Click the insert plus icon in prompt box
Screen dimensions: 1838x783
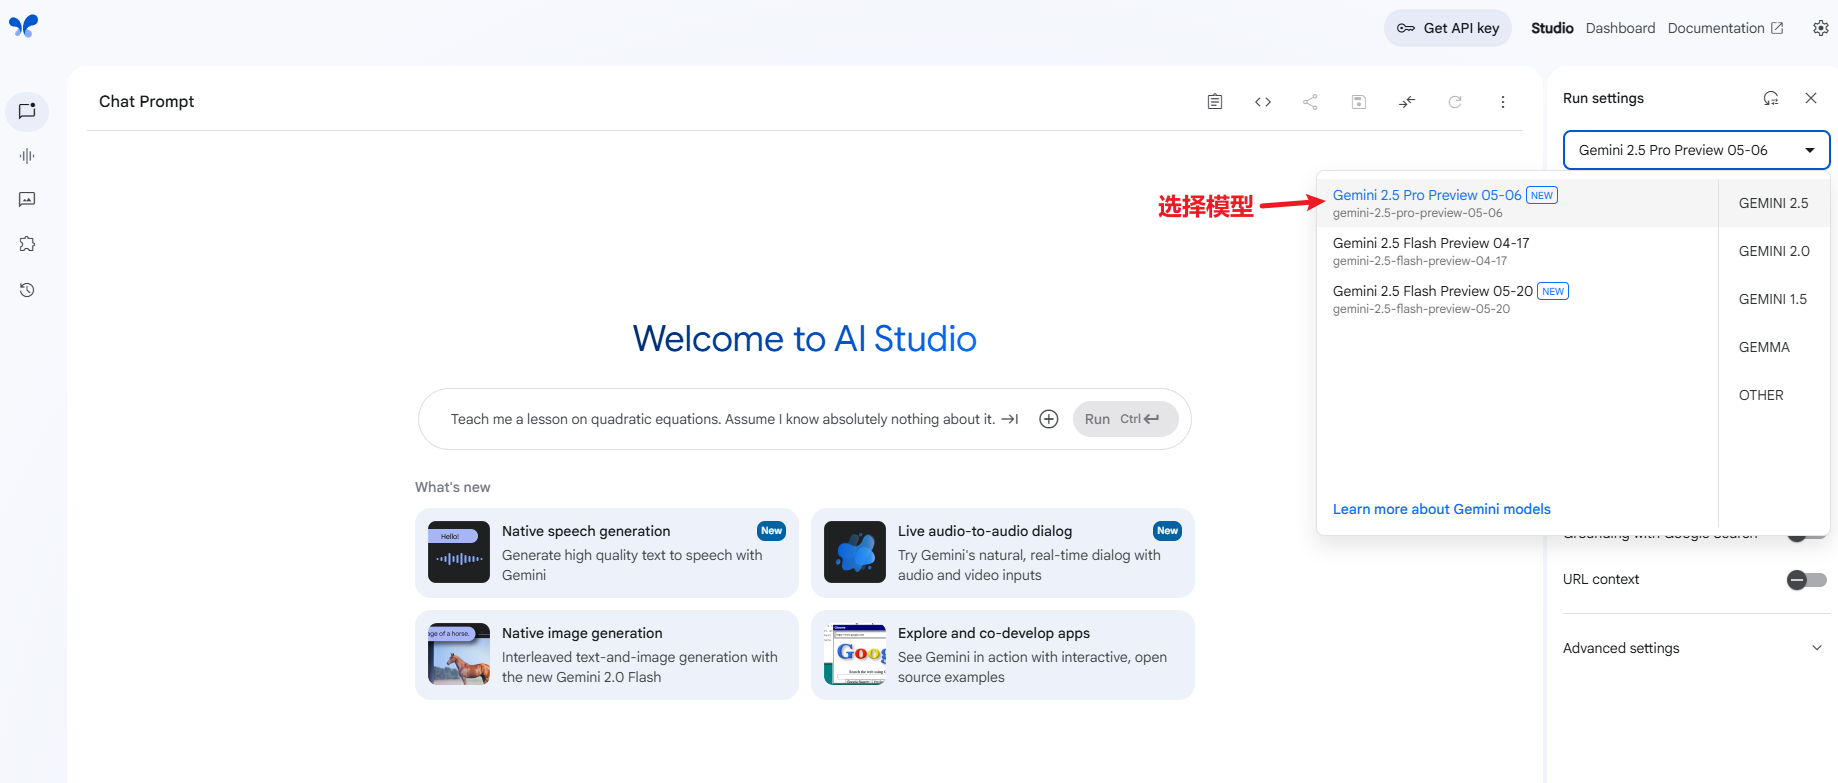click(1048, 419)
